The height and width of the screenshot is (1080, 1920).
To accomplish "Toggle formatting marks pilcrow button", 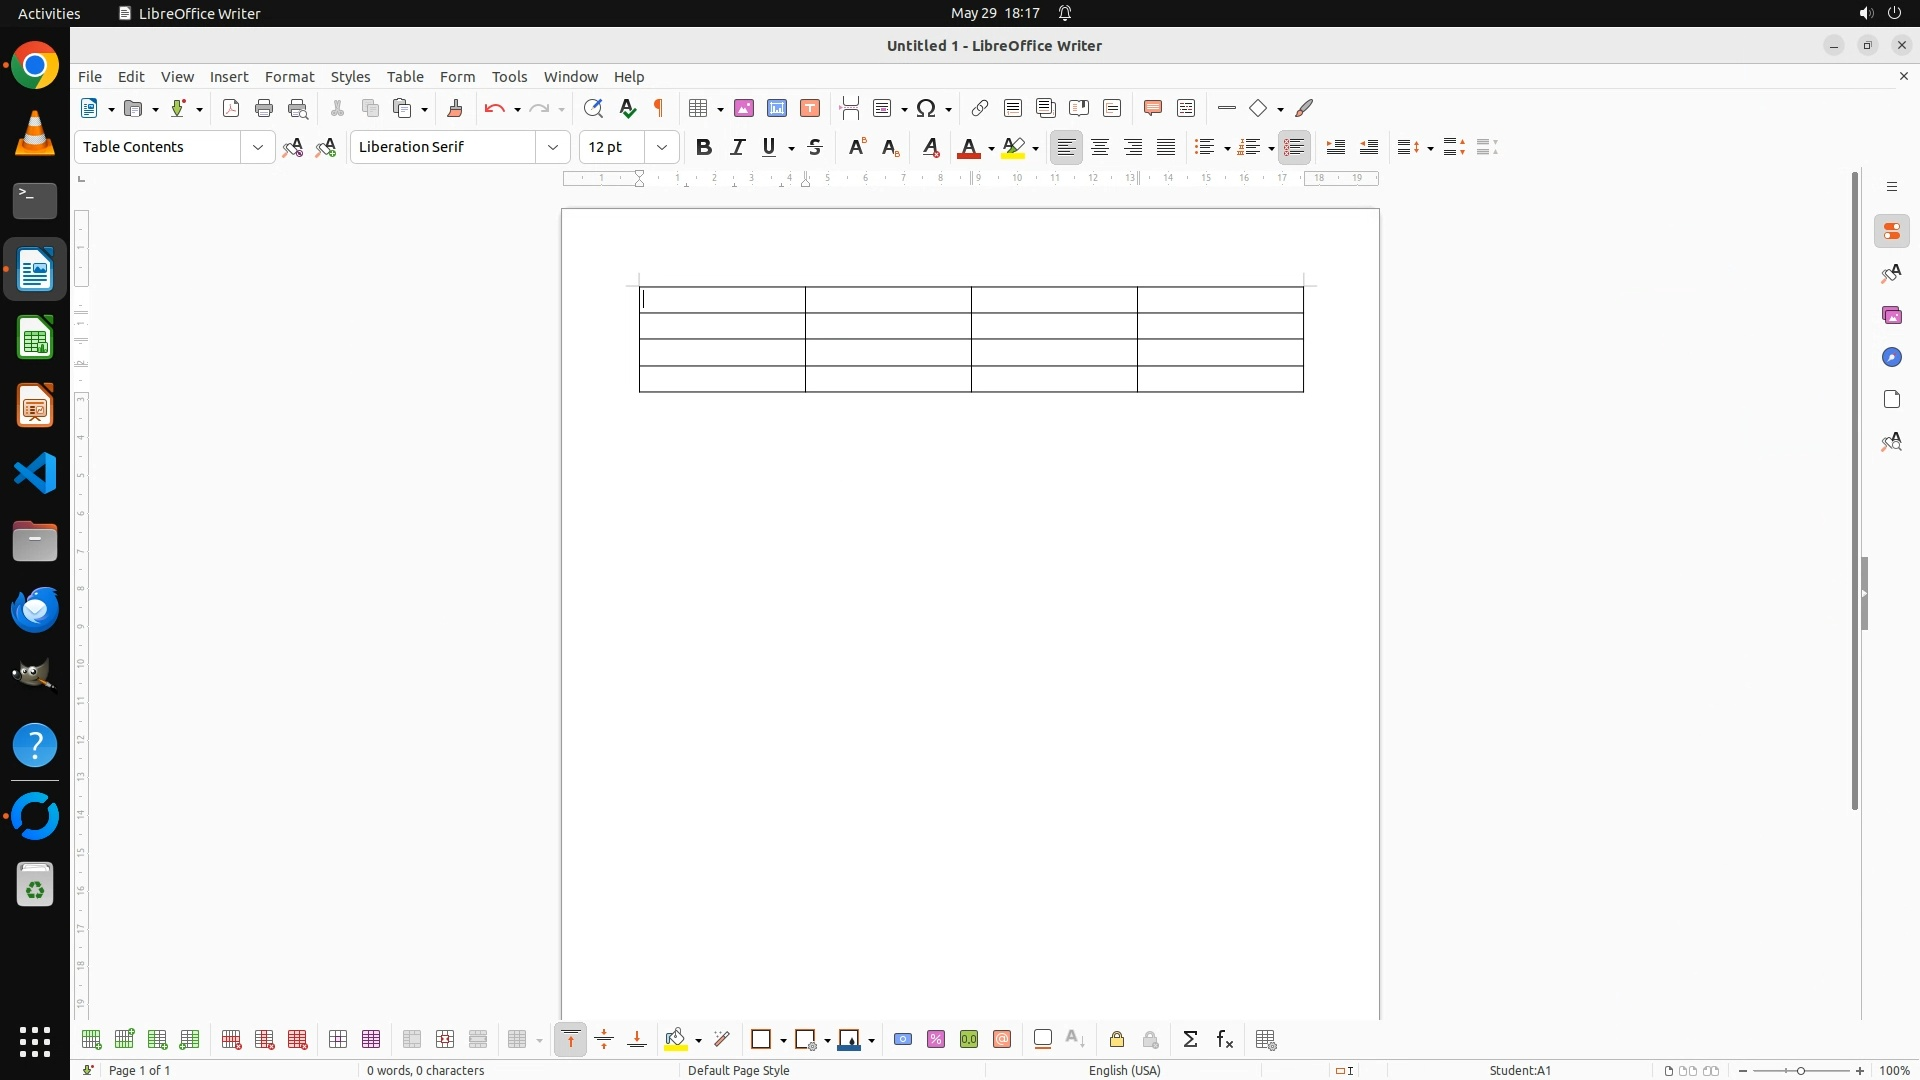I will click(659, 108).
